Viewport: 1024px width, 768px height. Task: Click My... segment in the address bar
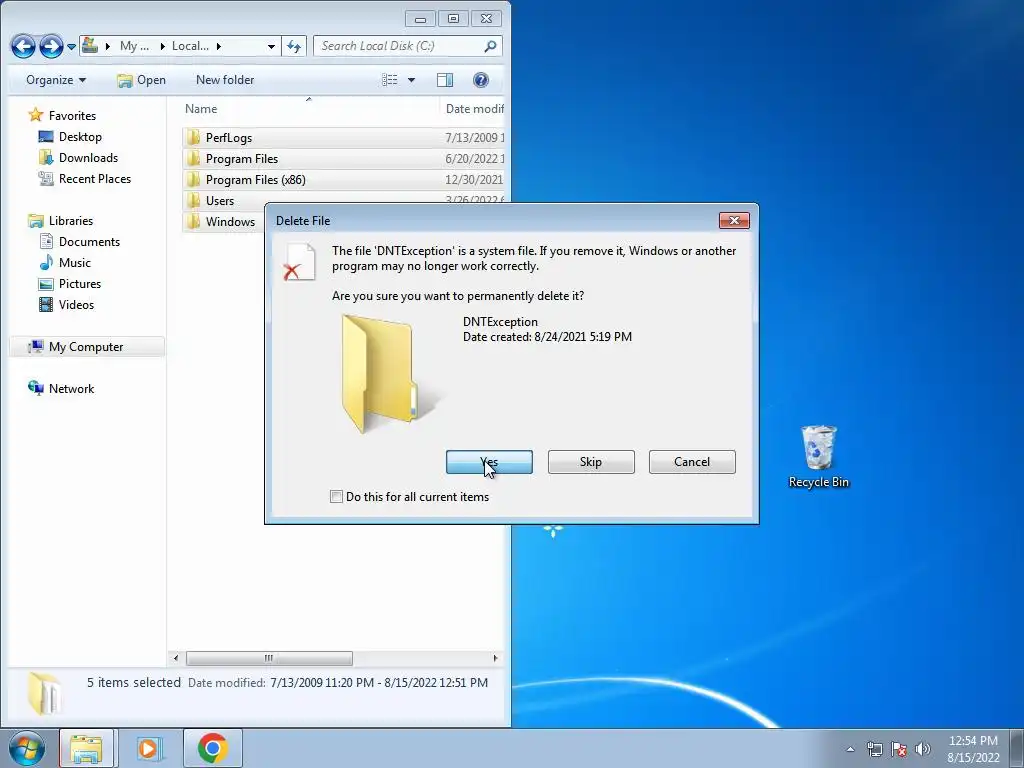click(x=134, y=46)
